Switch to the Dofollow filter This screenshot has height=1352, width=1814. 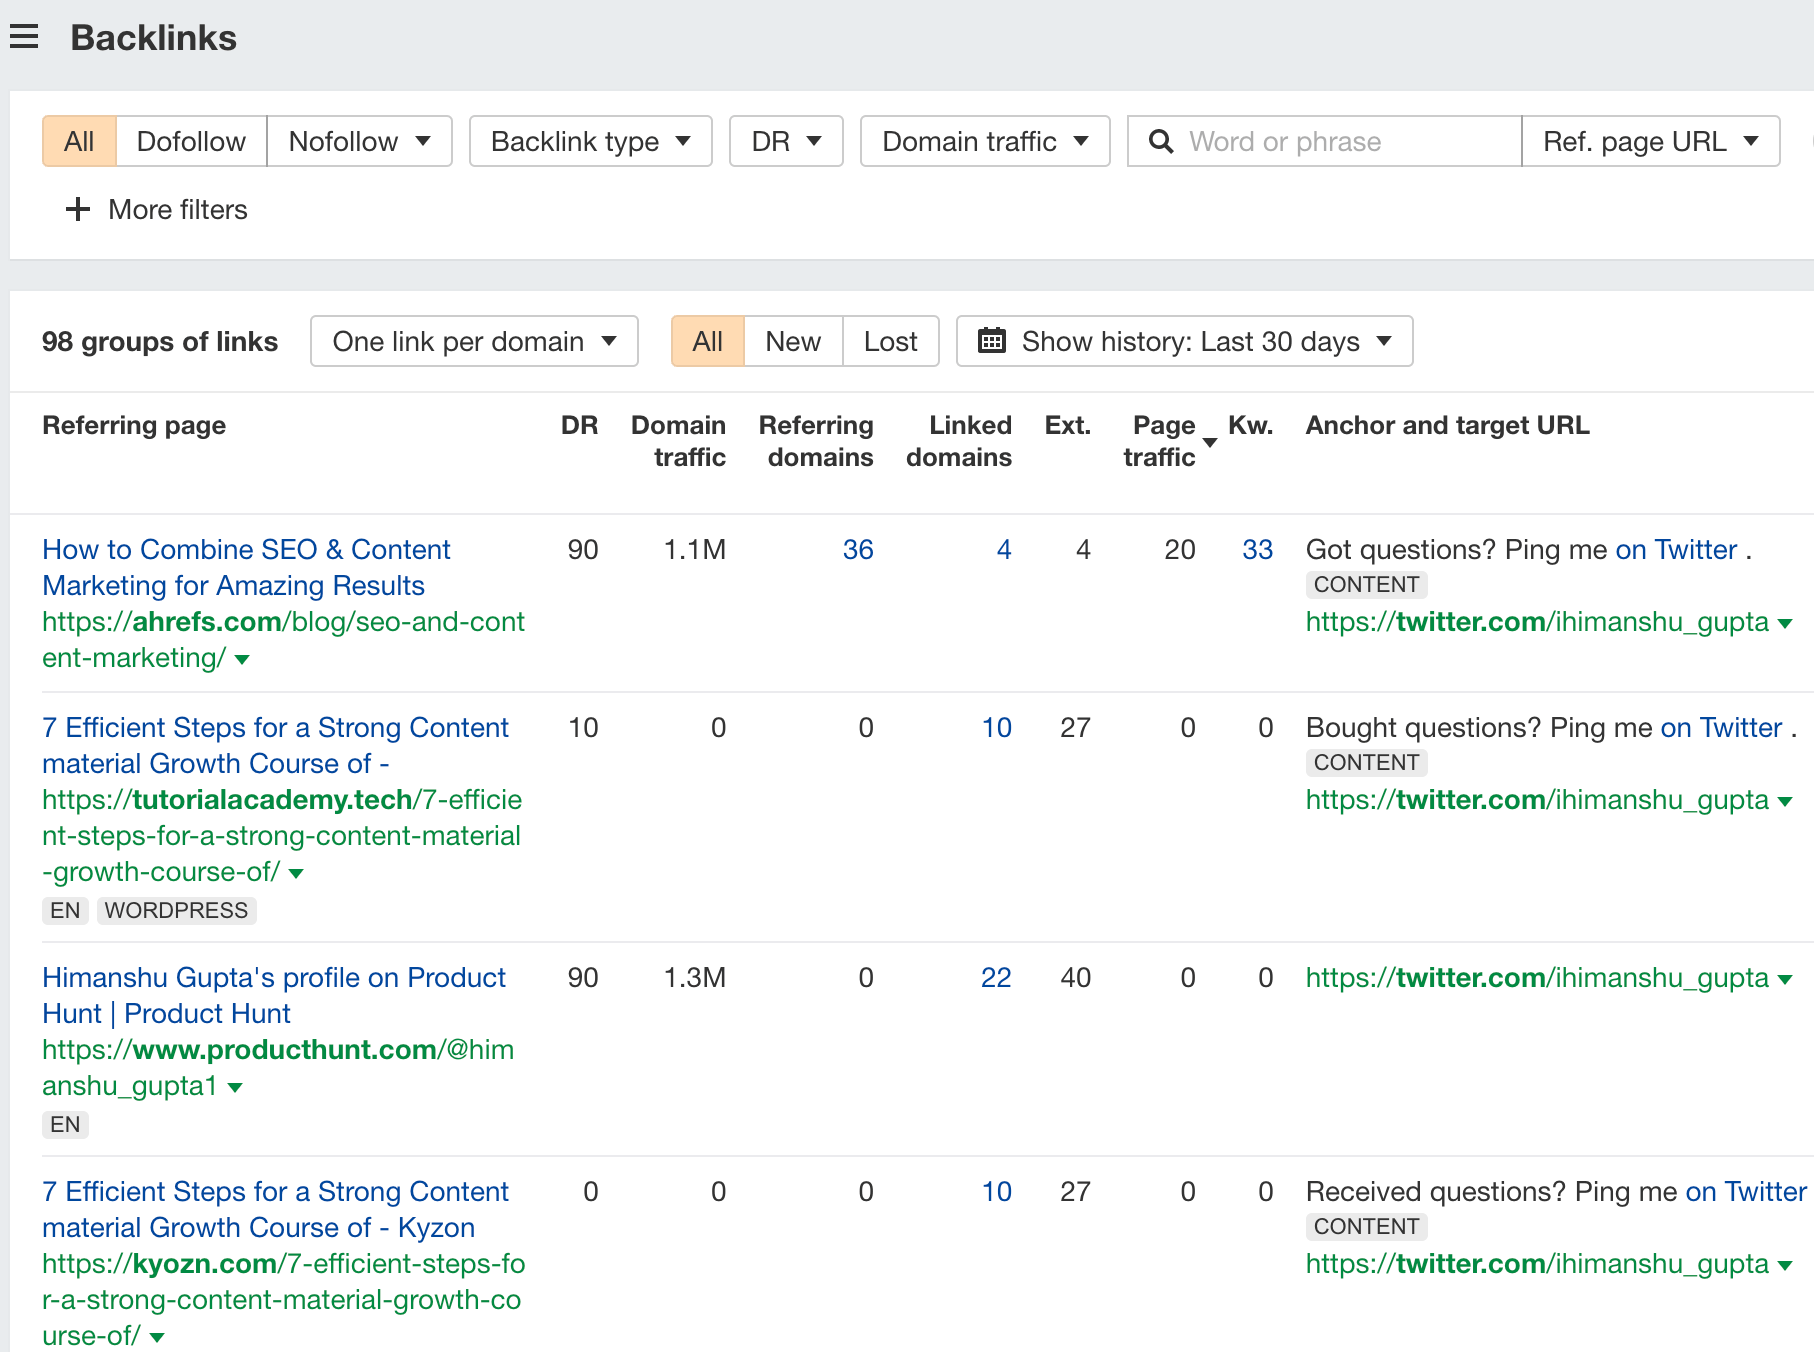[x=190, y=141]
